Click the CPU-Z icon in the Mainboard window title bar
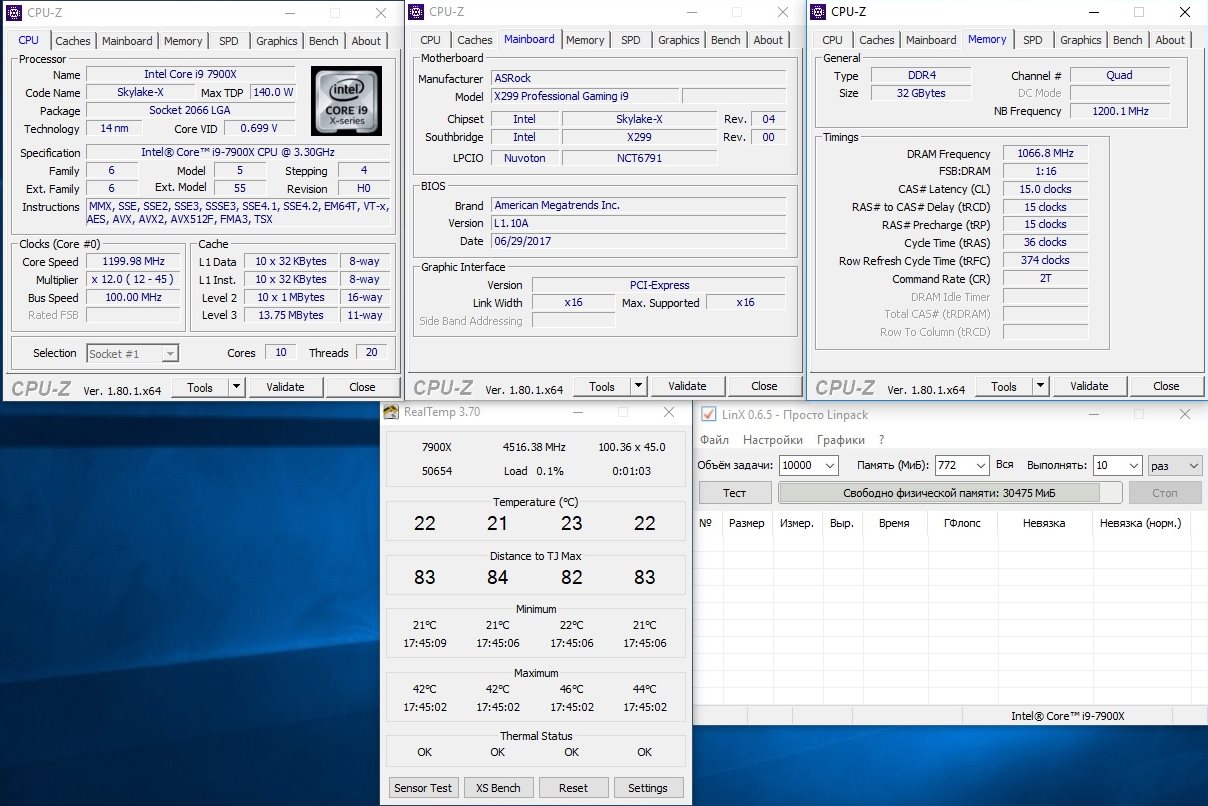This screenshot has width=1208, height=806. [415, 12]
